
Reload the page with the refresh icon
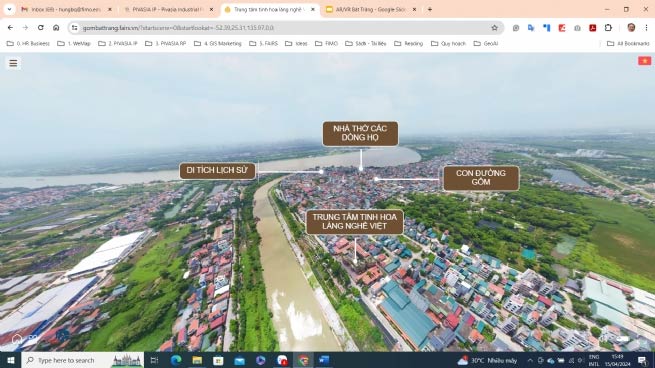coord(41,28)
